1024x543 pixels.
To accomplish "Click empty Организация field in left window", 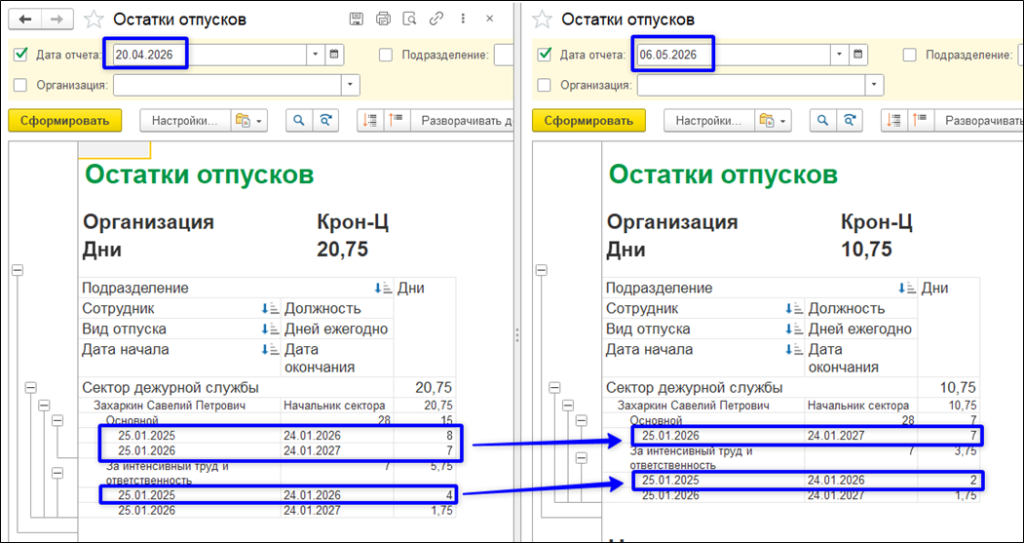I will (227, 85).
